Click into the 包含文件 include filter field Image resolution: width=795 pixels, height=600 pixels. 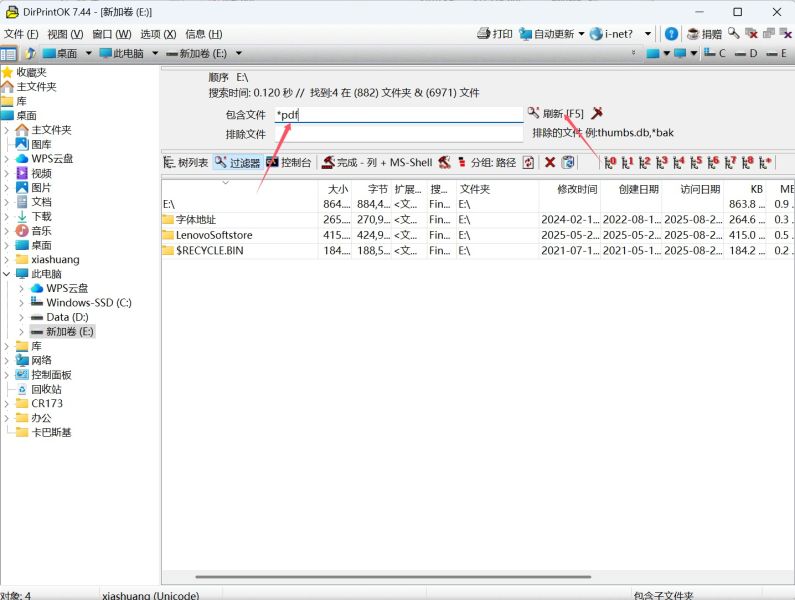(x=399, y=115)
